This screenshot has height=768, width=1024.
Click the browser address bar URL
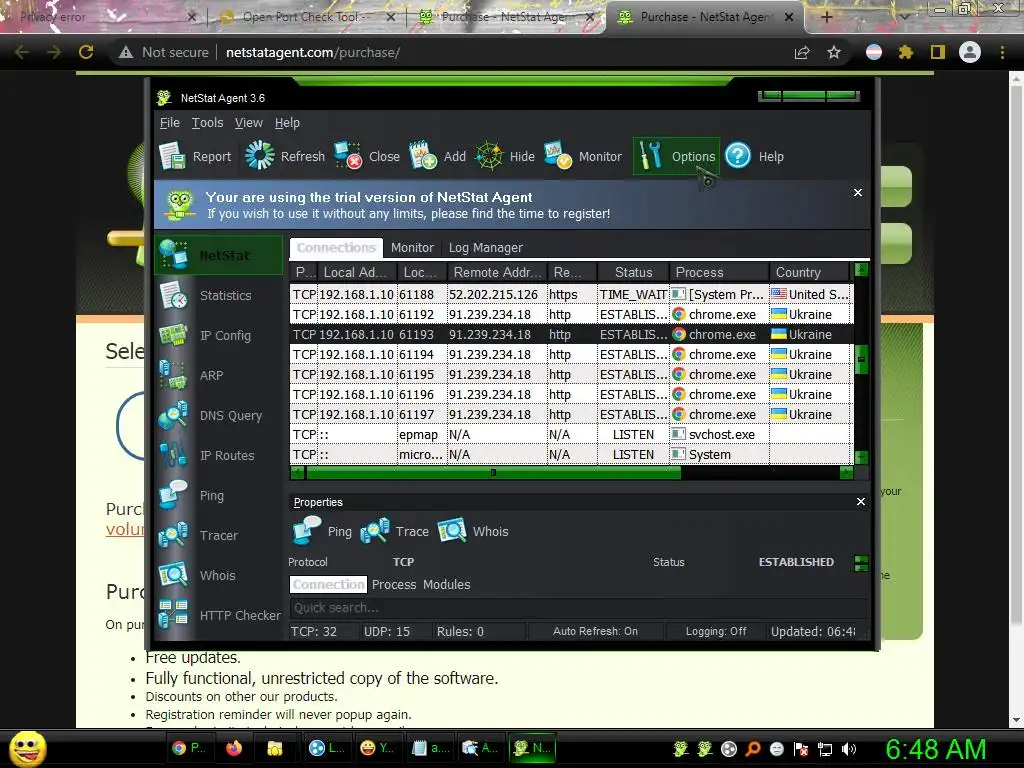[313, 52]
